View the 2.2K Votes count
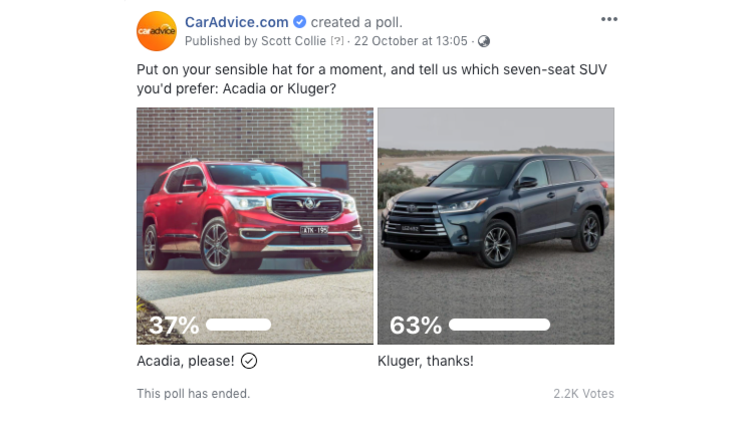The height and width of the screenshot is (422, 750). click(584, 394)
